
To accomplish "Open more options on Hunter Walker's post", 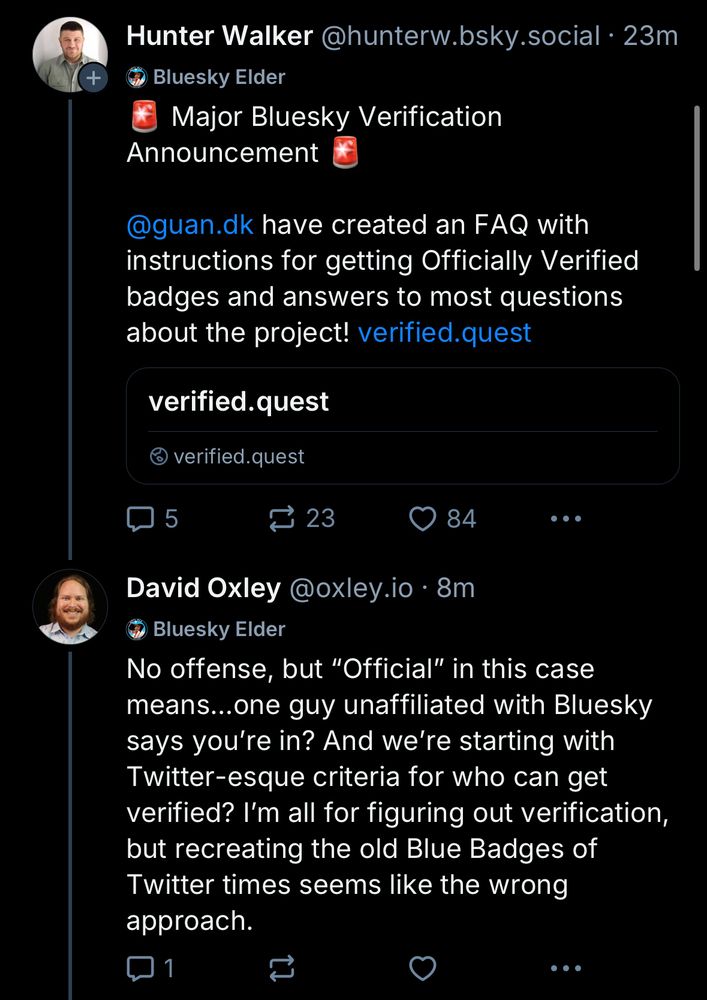I will (x=566, y=518).
